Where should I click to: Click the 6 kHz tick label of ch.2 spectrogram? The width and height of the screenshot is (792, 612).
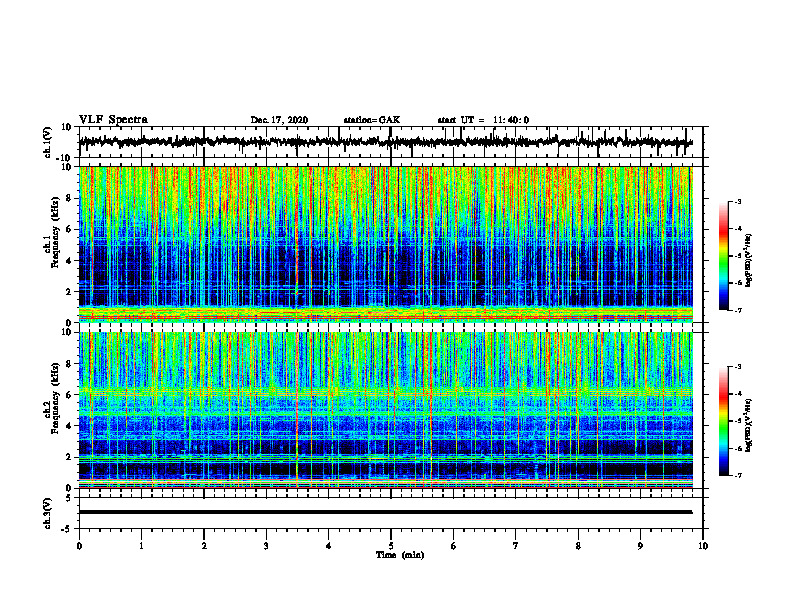71,395
